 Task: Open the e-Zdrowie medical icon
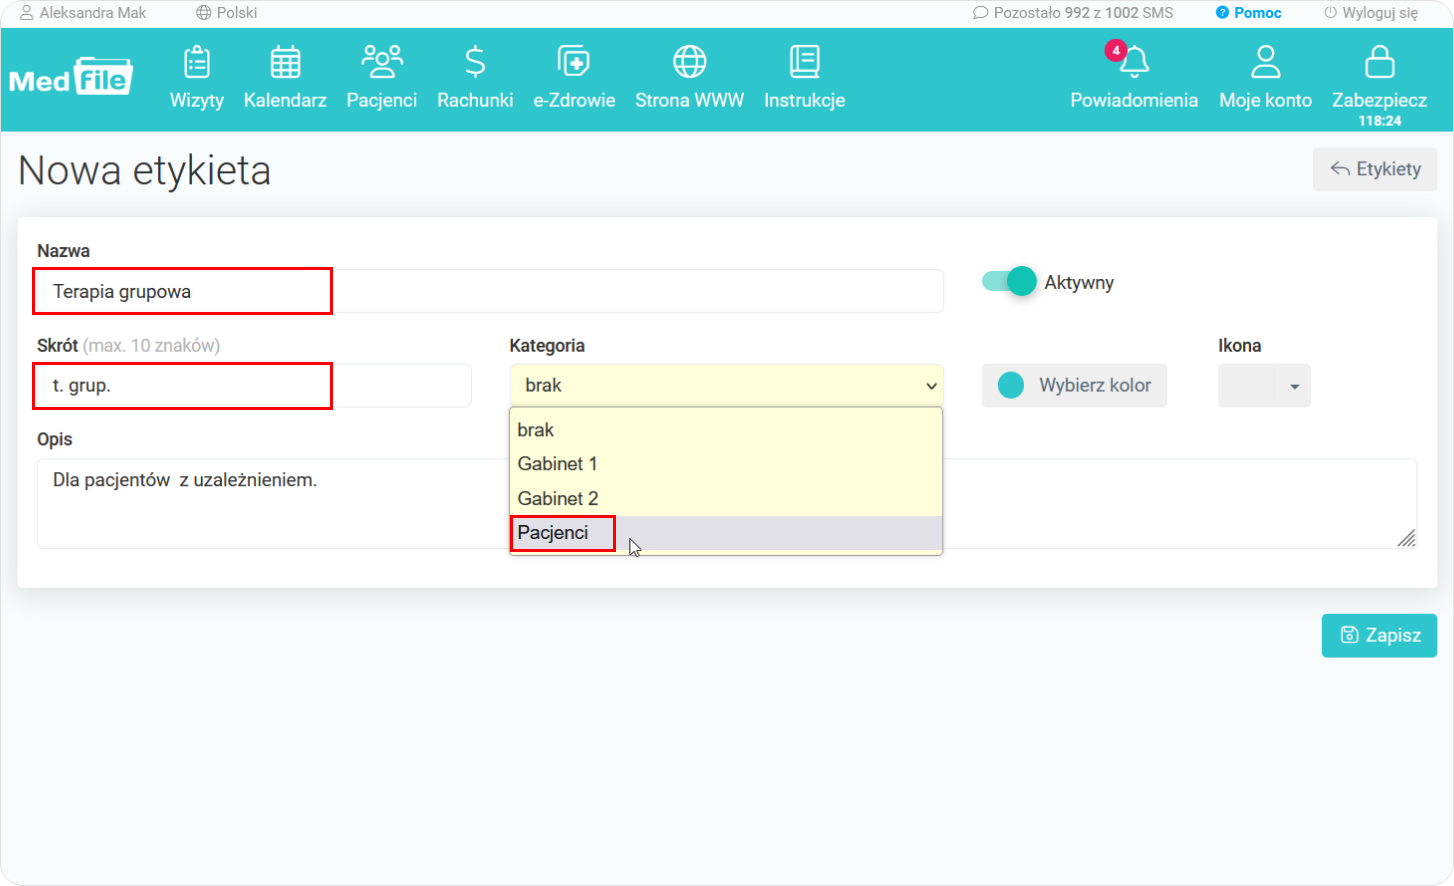[574, 62]
